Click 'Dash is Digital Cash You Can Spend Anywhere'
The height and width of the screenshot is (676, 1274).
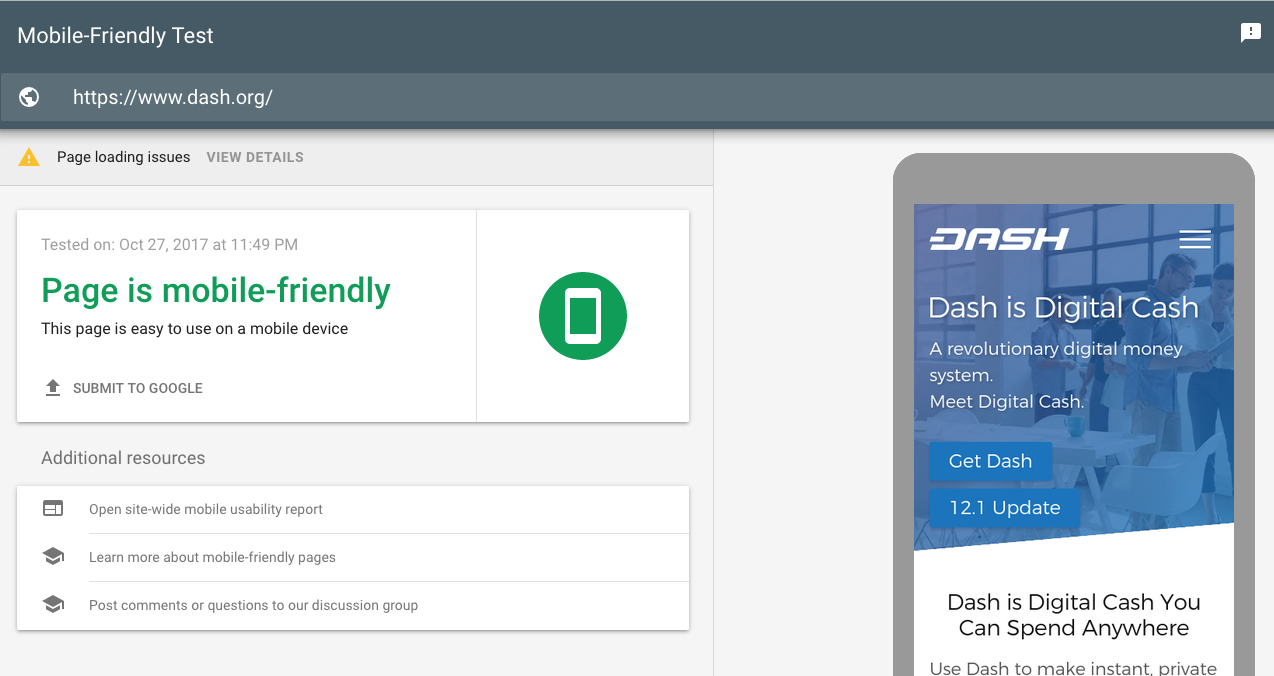1074,615
